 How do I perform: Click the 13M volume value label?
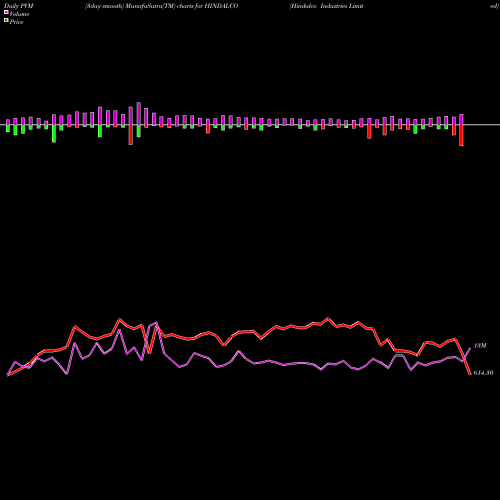[480, 346]
